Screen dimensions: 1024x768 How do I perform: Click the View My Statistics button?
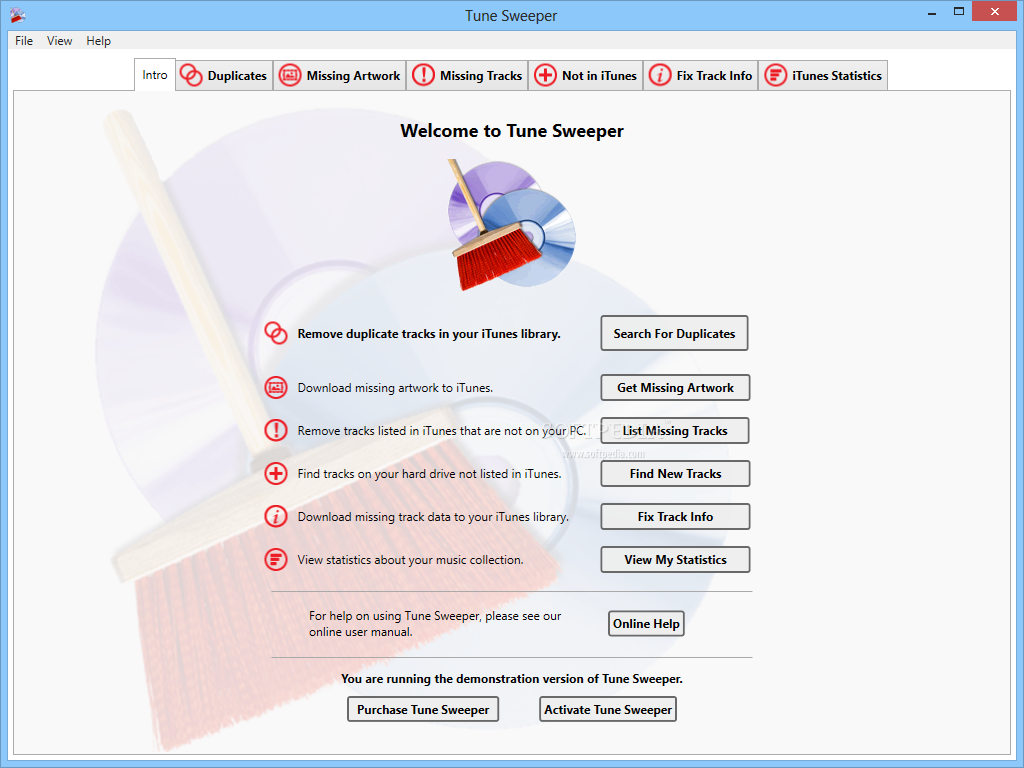click(x=675, y=560)
